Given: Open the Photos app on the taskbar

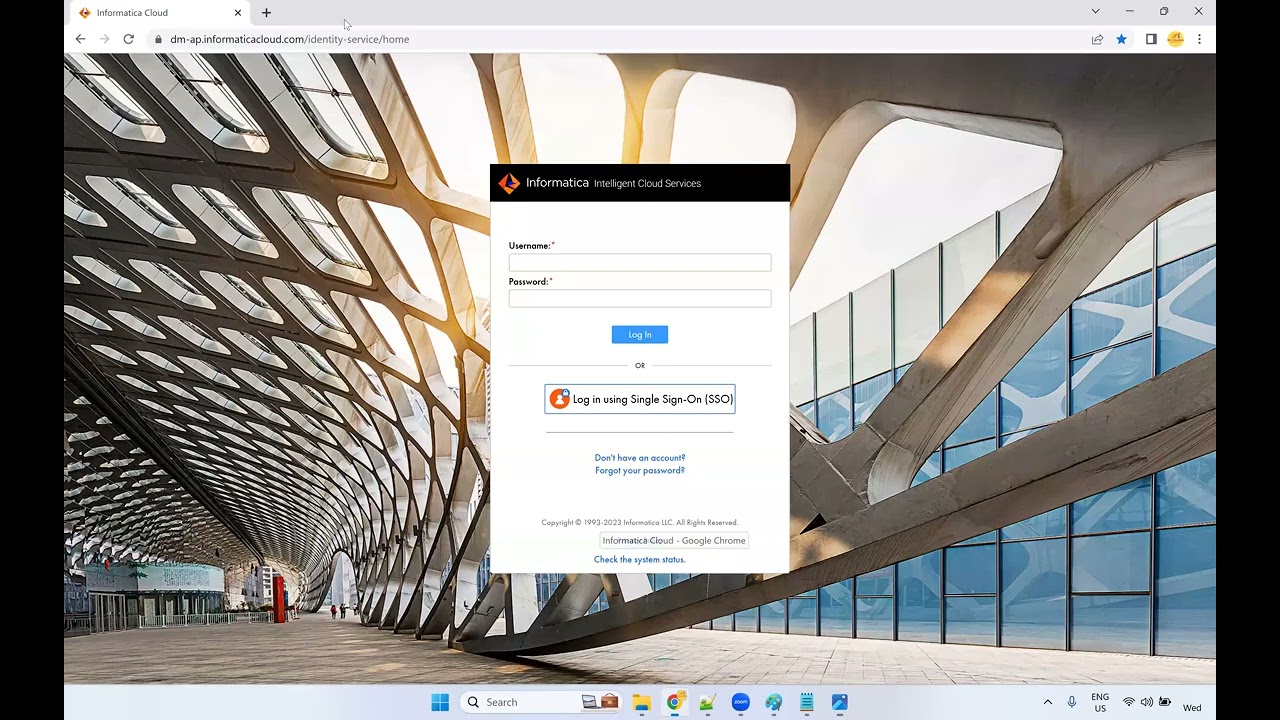Looking at the screenshot, I should point(839,702).
